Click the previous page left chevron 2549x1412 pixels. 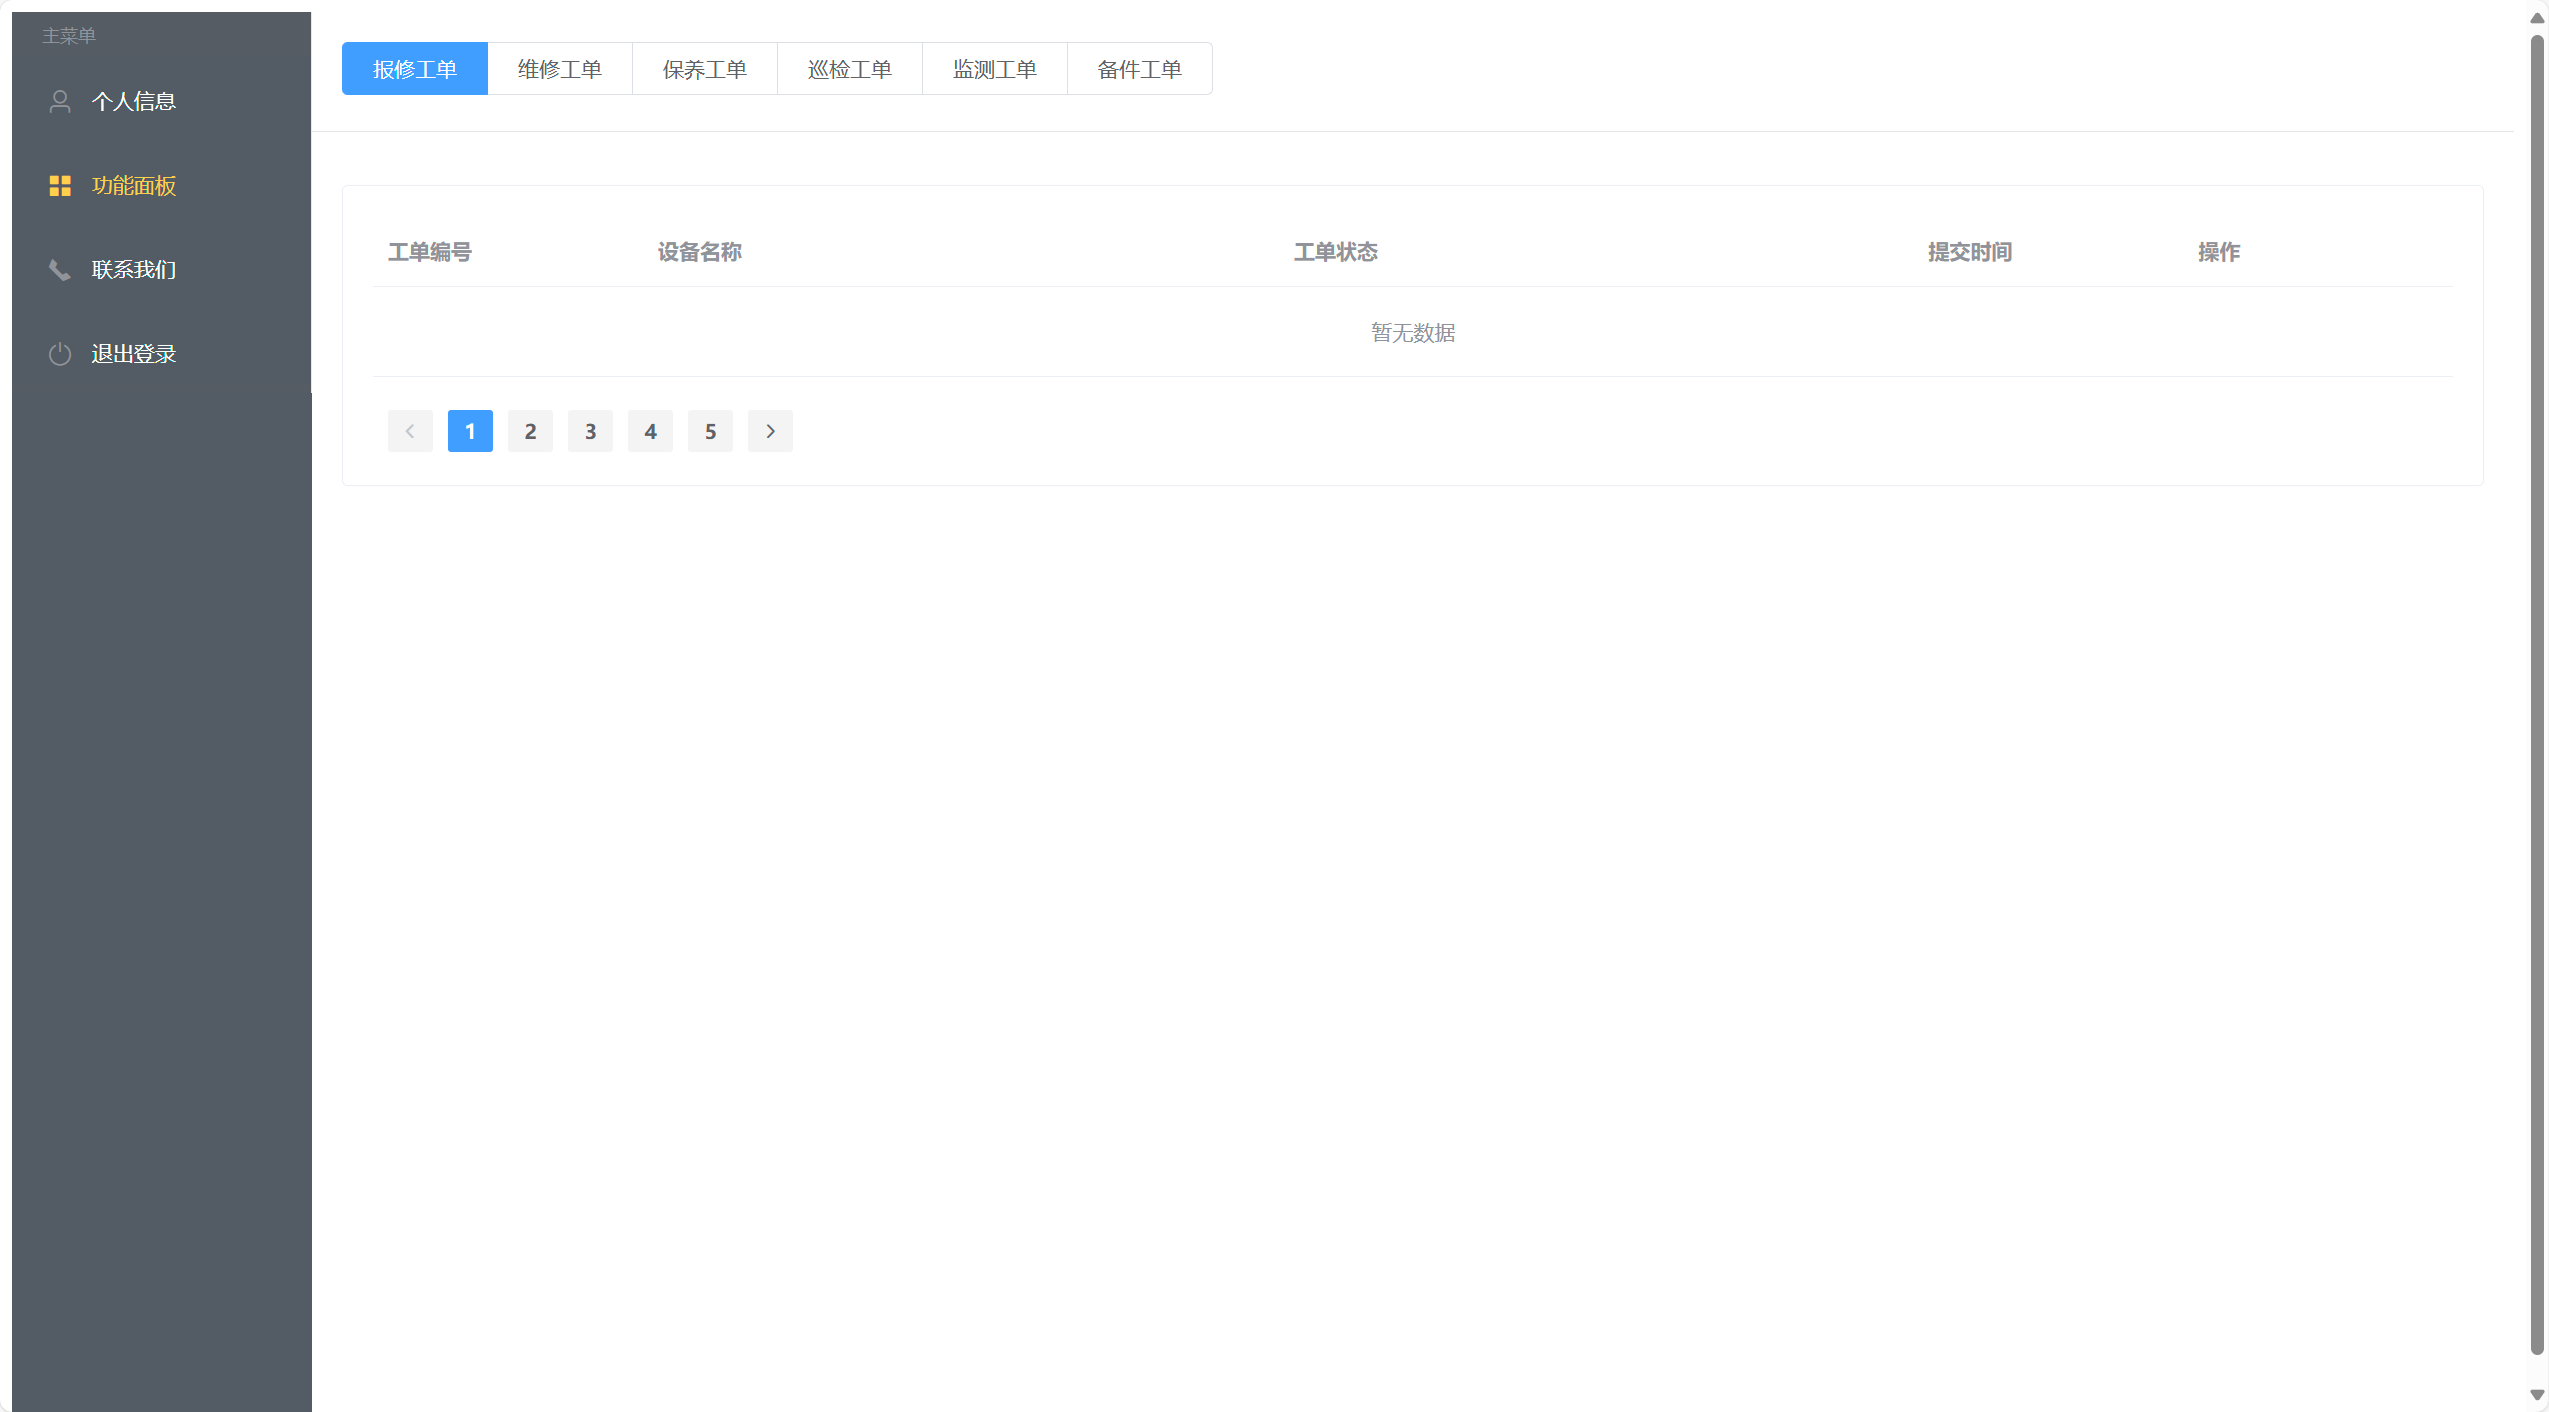(410, 431)
